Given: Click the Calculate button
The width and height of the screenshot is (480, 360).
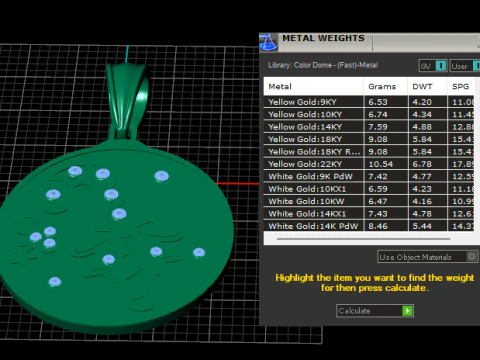Looking at the screenshot, I should 375,311.
